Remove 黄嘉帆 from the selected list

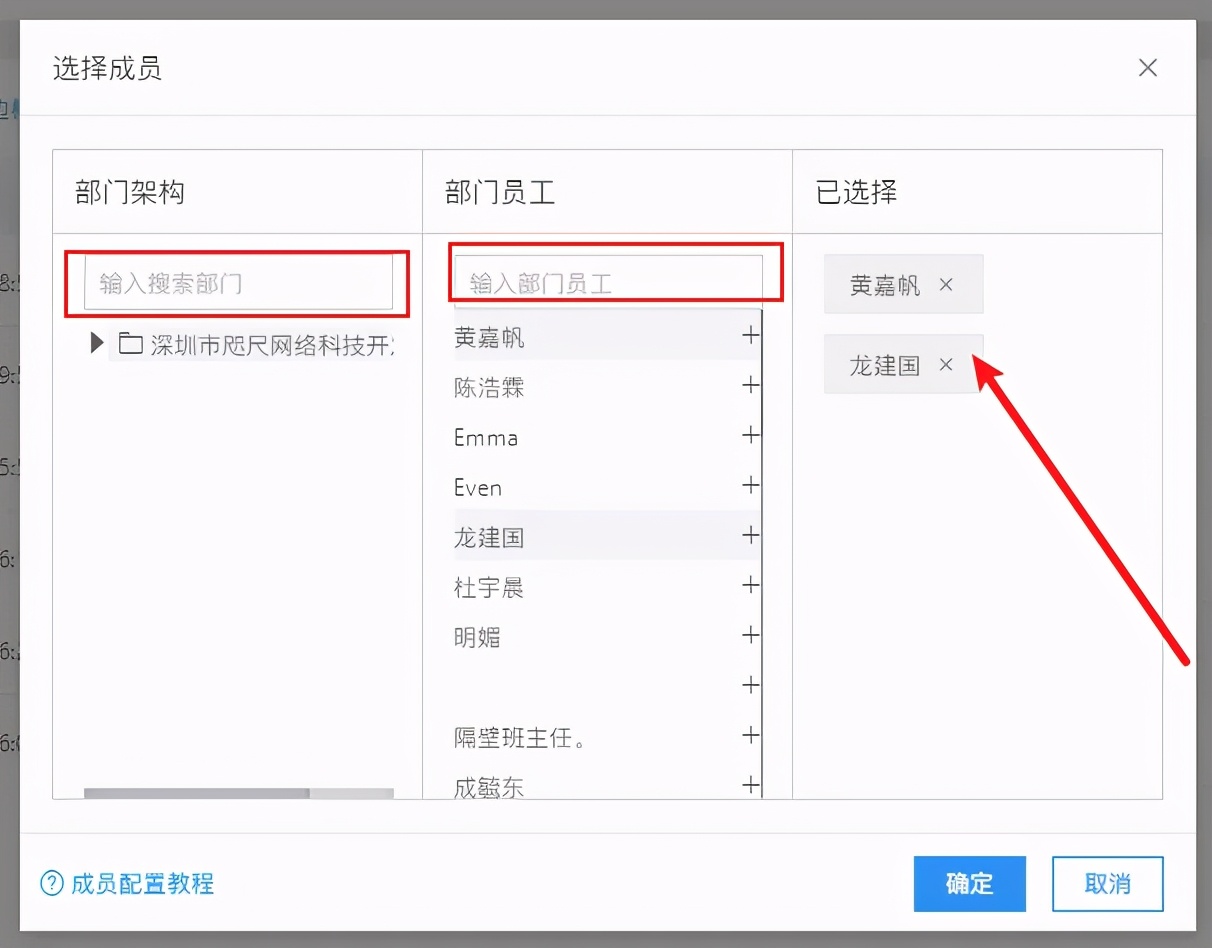[x=945, y=284]
